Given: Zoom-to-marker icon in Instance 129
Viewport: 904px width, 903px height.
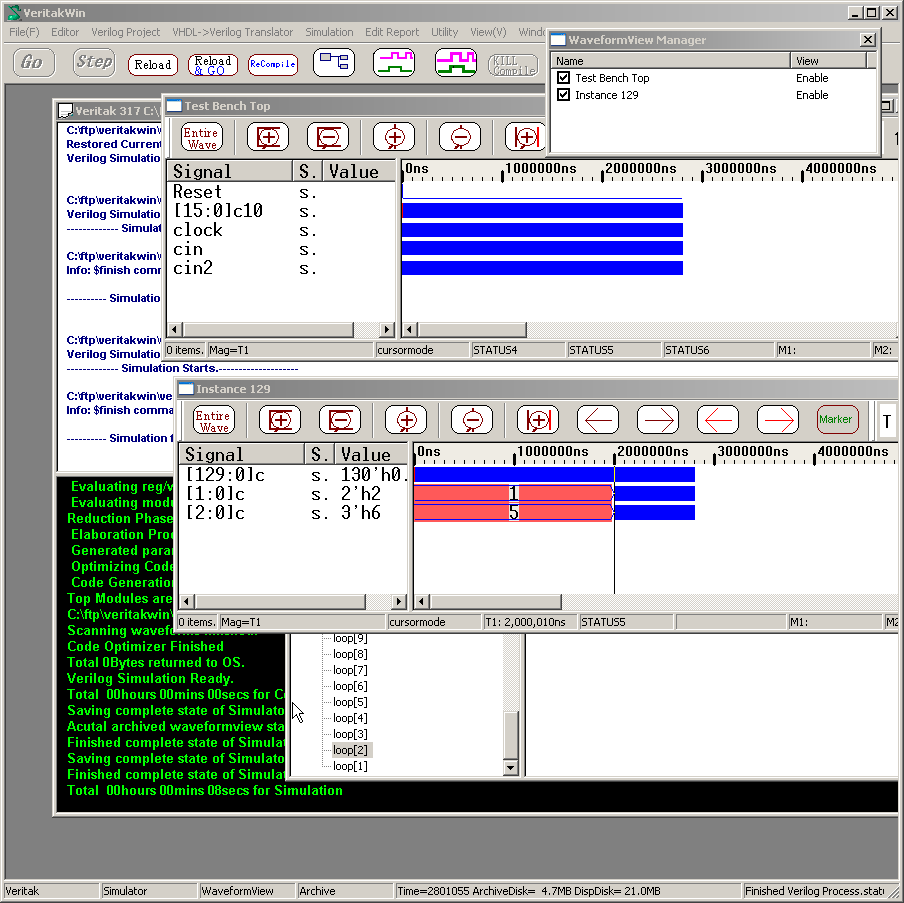Looking at the screenshot, I should [x=538, y=420].
